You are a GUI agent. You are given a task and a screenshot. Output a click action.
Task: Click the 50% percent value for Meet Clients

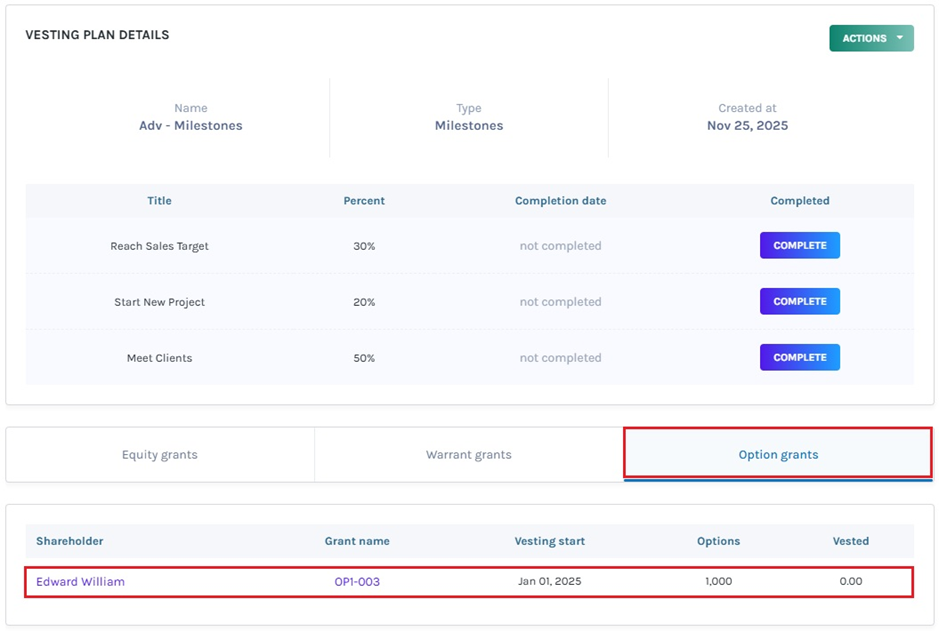364,358
